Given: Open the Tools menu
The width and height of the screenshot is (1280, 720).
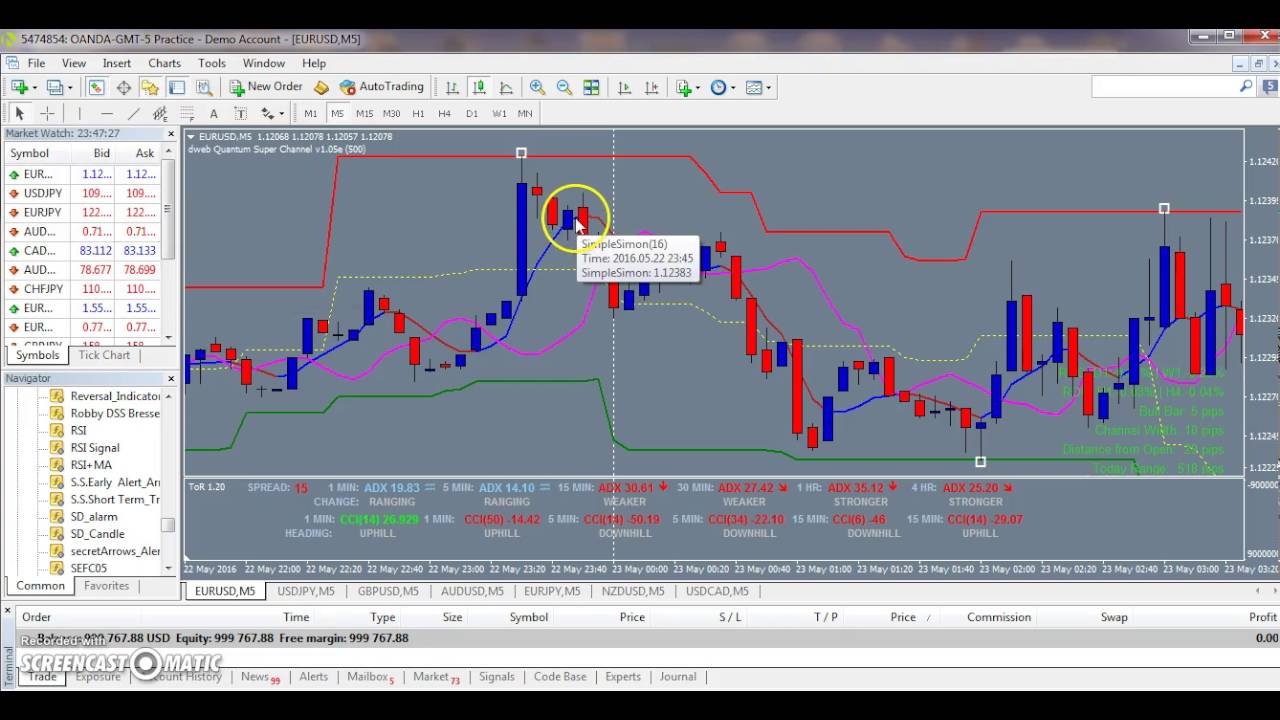Looking at the screenshot, I should pos(212,63).
